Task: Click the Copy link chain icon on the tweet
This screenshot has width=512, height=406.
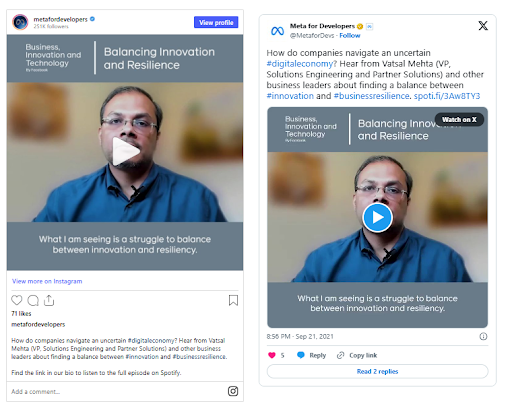Action: tap(340, 355)
